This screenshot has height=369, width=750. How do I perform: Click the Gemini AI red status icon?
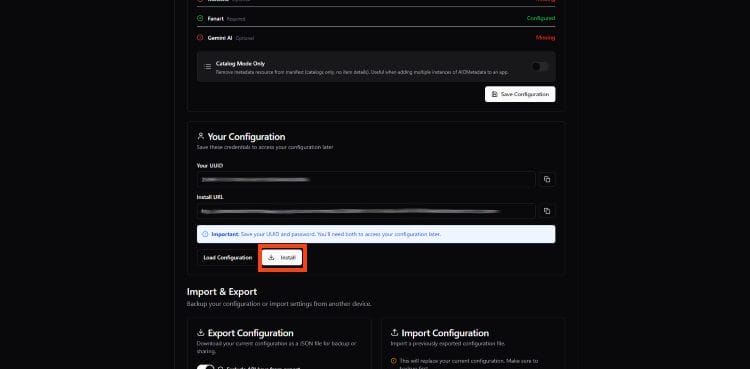tap(200, 37)
